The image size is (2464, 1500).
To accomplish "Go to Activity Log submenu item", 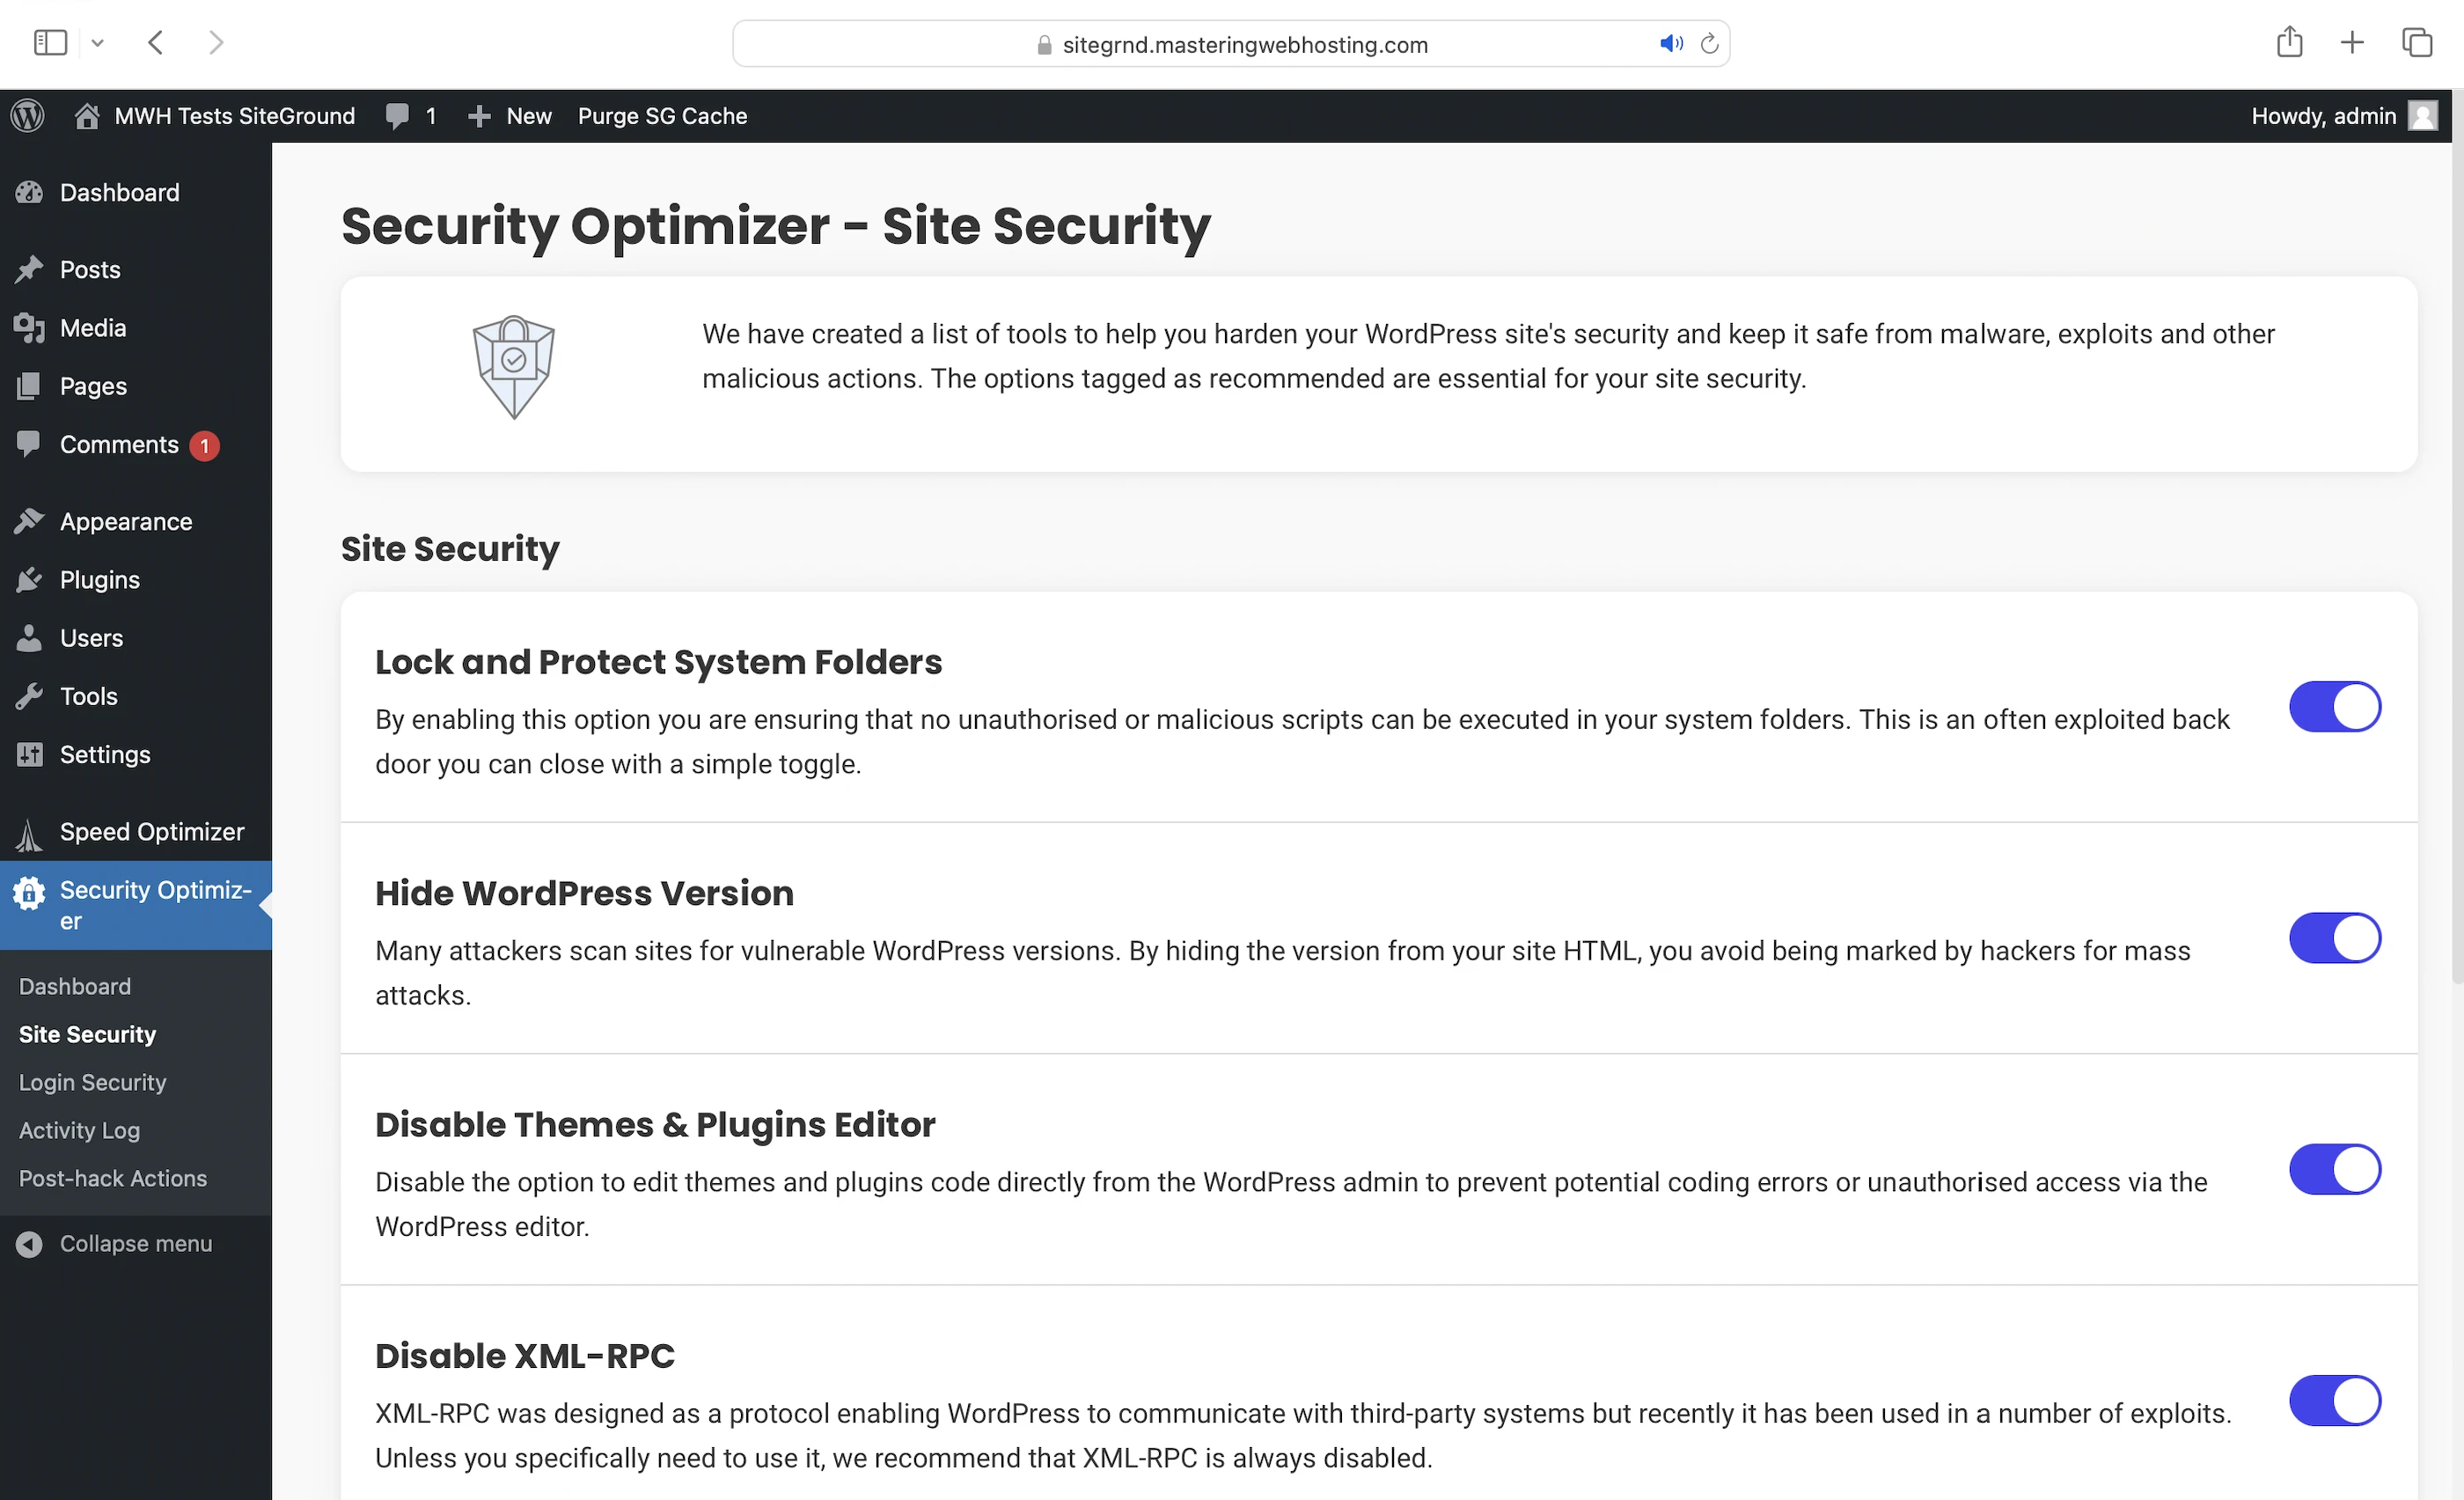I will (79, 1130).
